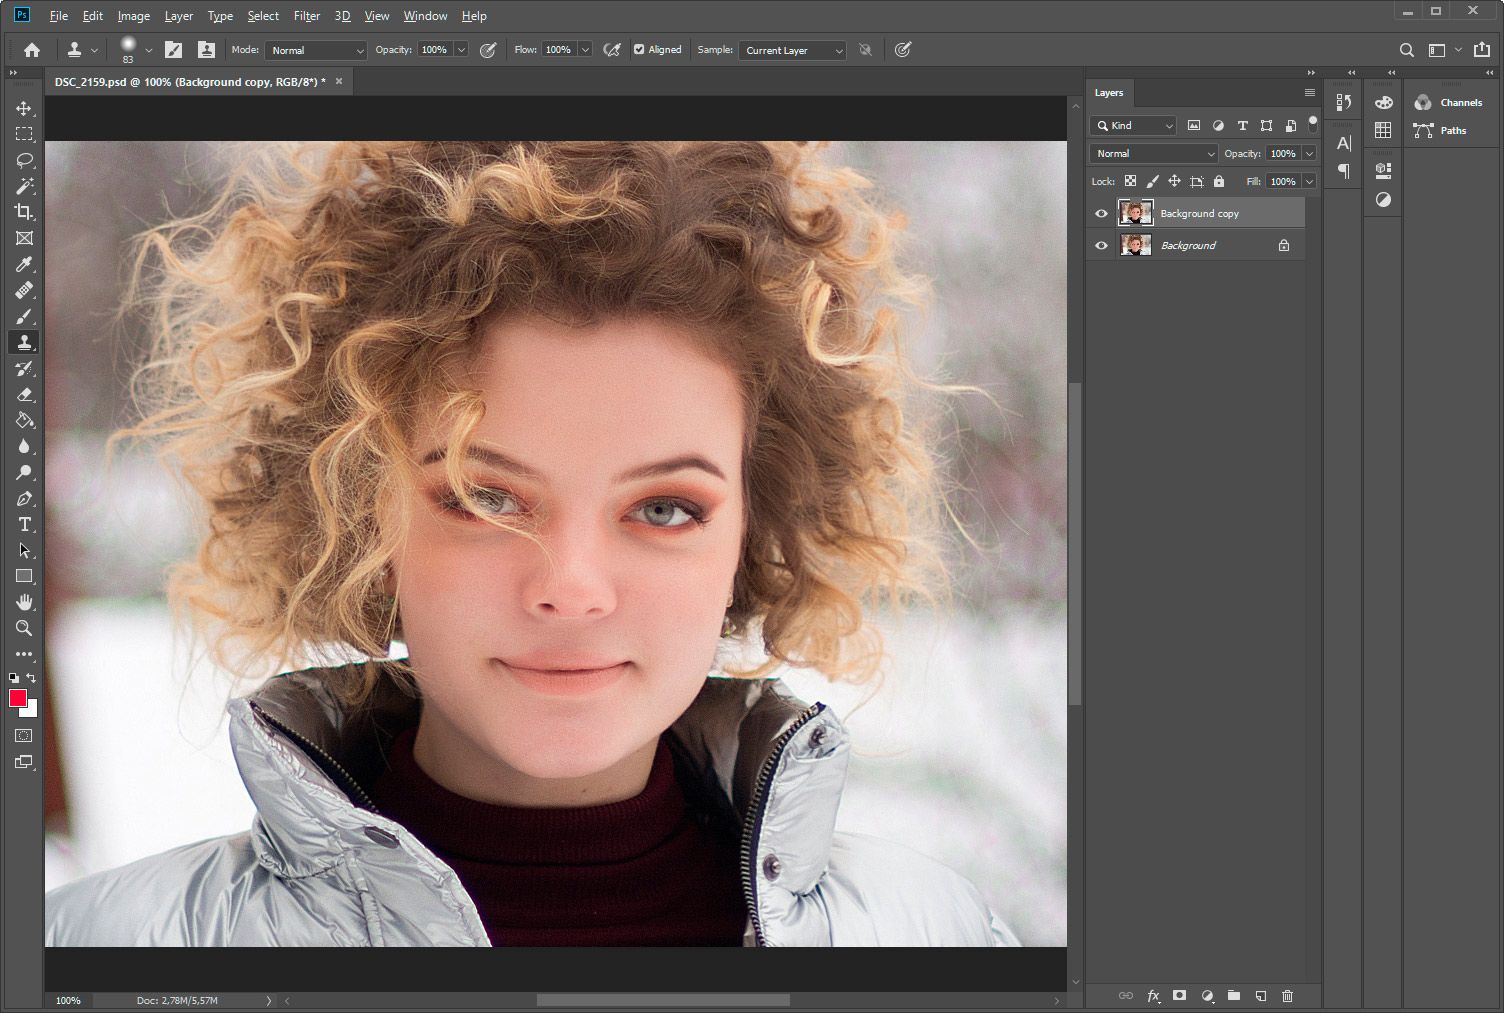The width and height of the screenshot is (1504, 1013).
Task: Hide the locked Background layer
Action: tap(1101, 245)
